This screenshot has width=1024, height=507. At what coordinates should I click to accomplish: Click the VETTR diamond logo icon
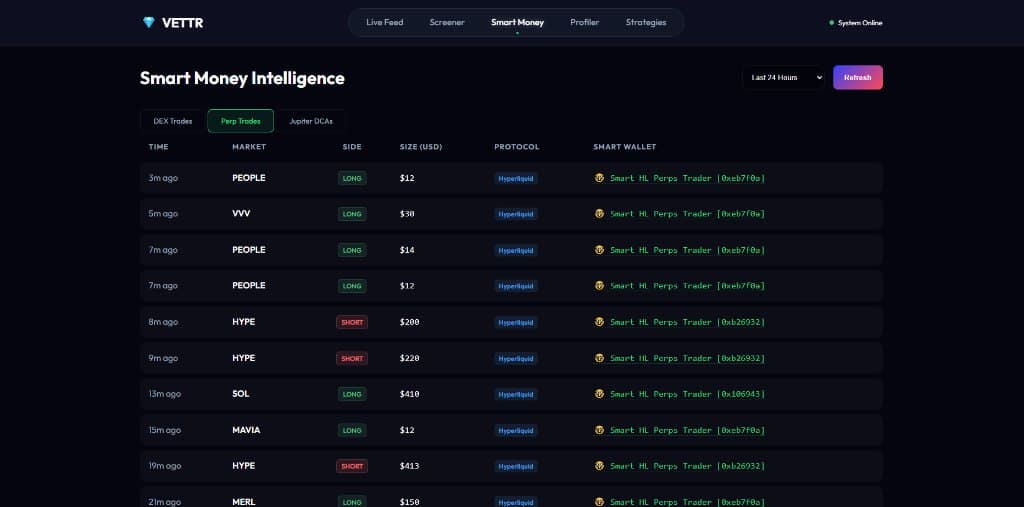point(149,22)
